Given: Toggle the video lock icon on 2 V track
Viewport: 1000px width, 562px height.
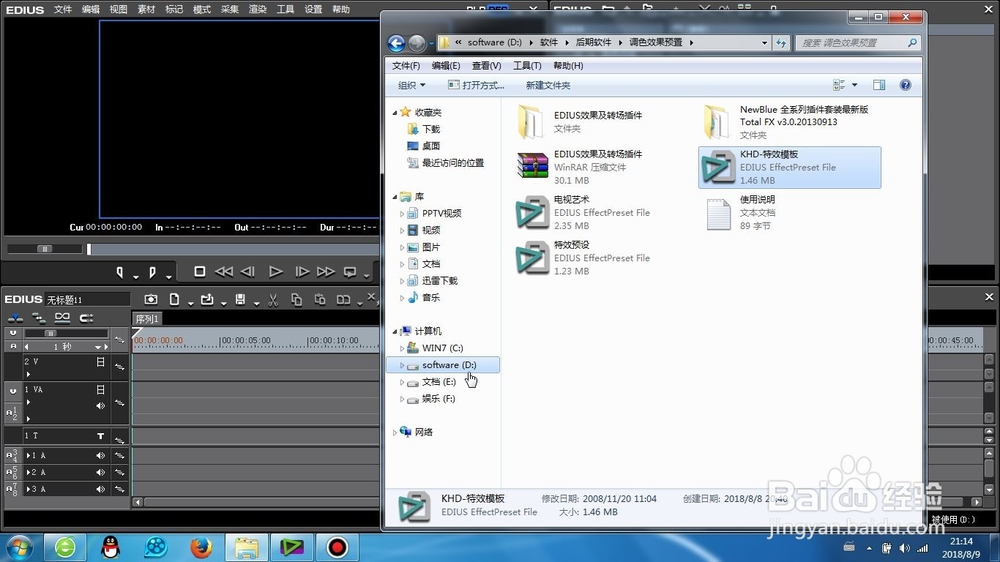Looking at the screenshot, I should pyautogui.click(x=100, y=362).
